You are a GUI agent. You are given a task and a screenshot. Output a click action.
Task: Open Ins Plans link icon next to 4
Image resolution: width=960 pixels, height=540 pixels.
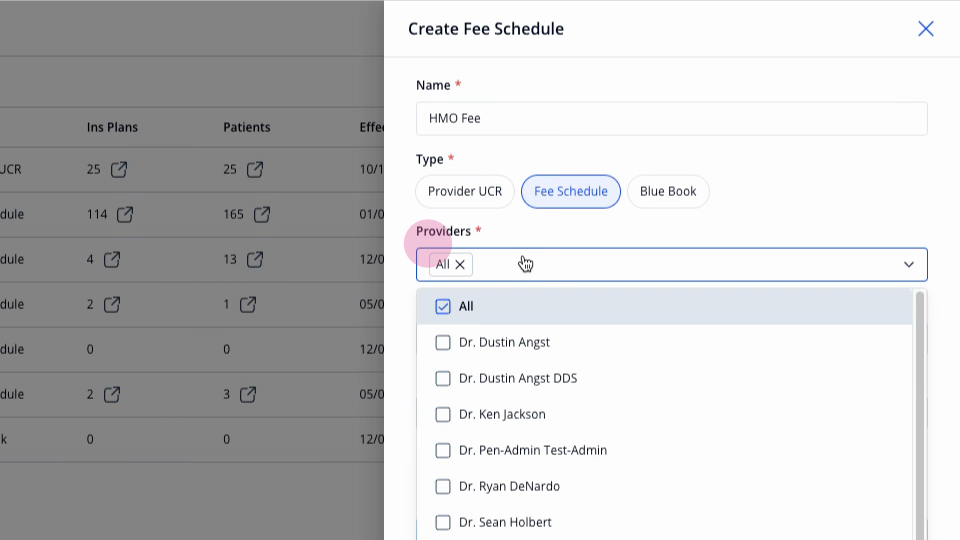pyautogui.click(x=111, y=259)
